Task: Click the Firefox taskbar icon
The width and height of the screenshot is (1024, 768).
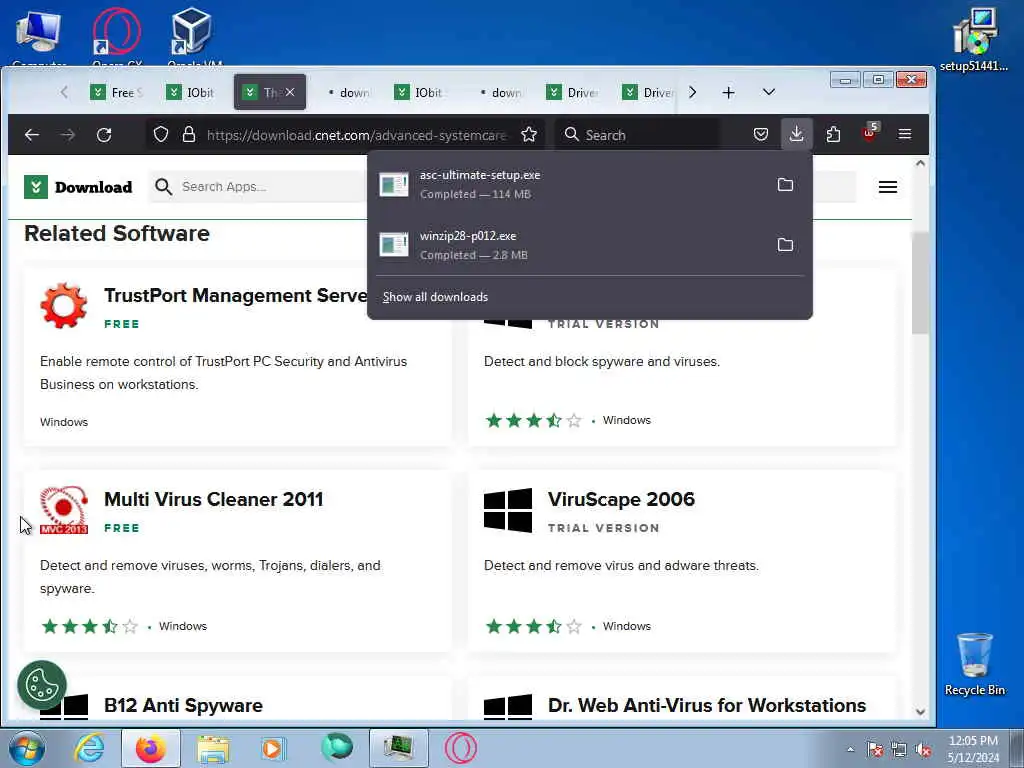Action: coord(150,748)
